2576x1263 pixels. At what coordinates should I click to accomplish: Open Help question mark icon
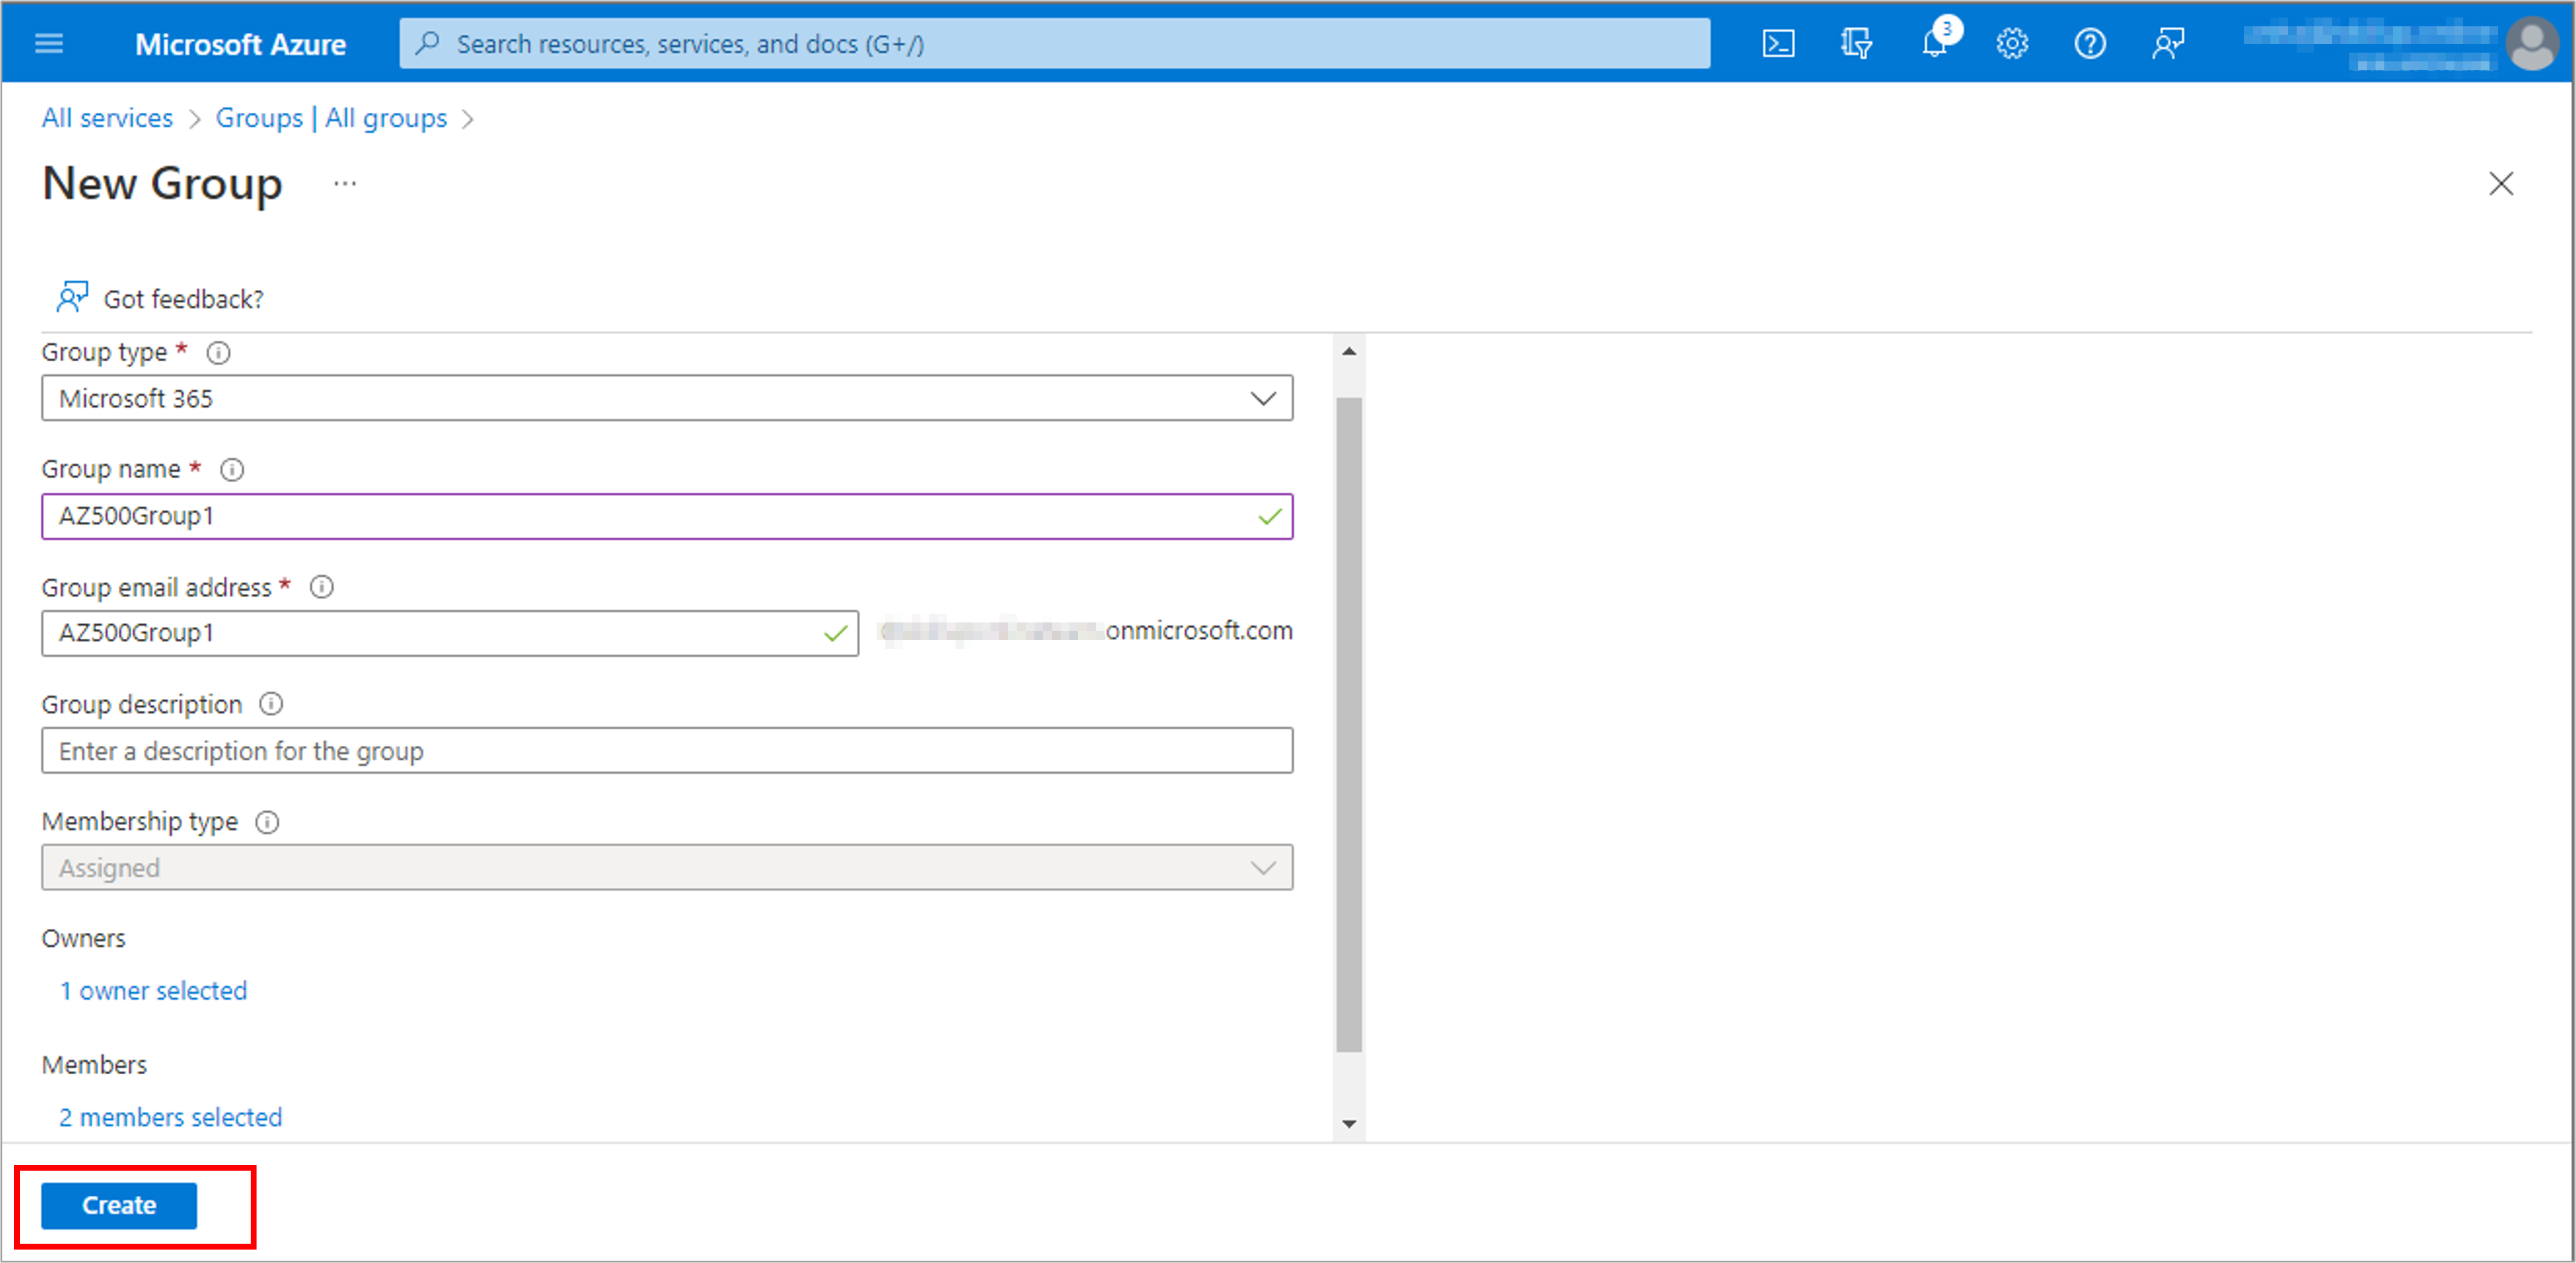[2089, 44]
